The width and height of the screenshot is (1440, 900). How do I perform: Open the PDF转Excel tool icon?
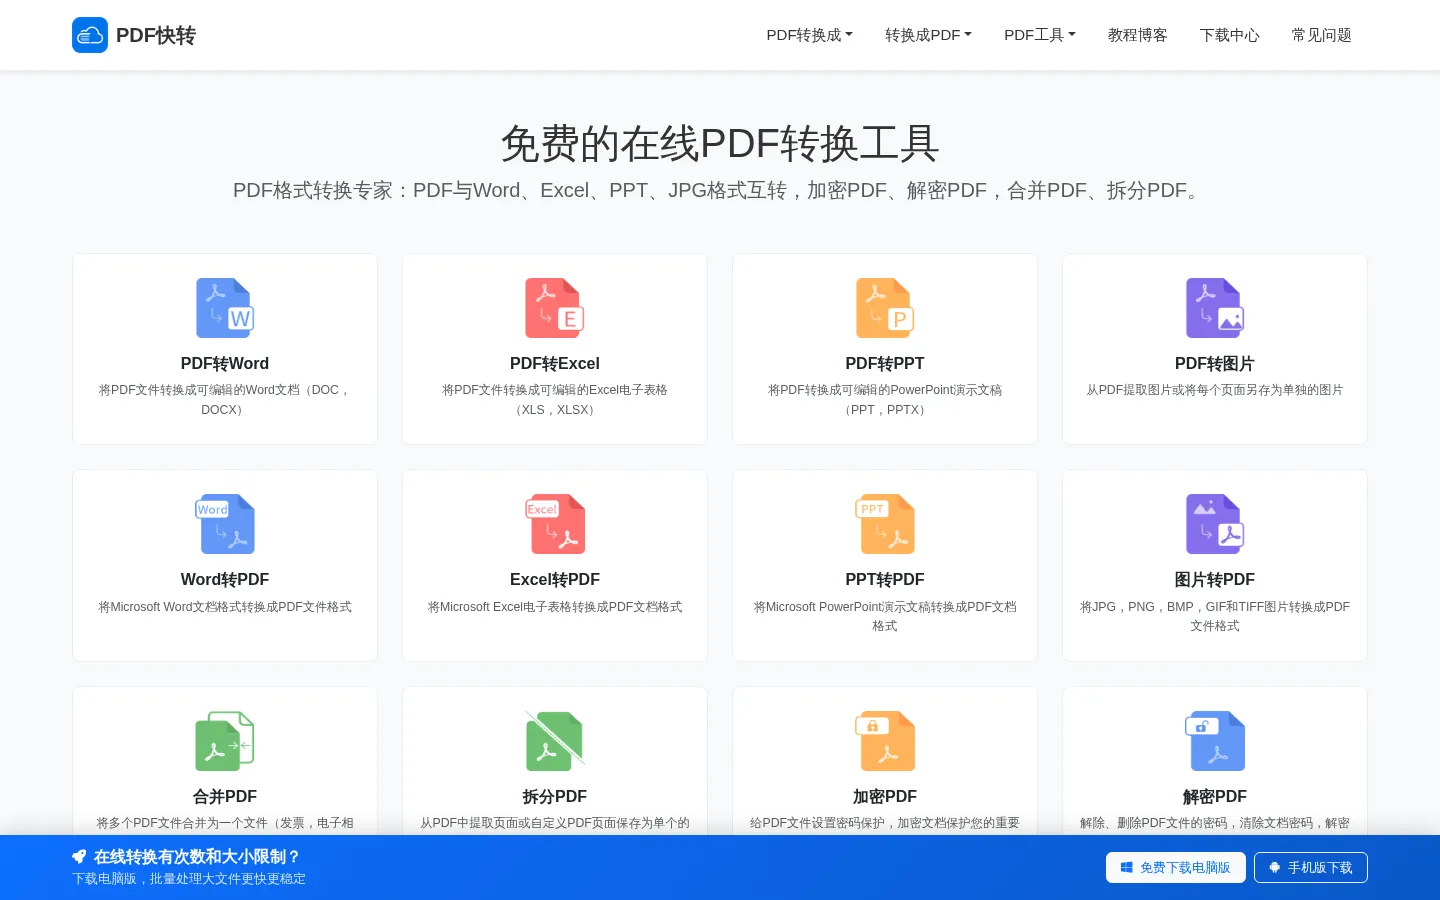coord(555,308)
